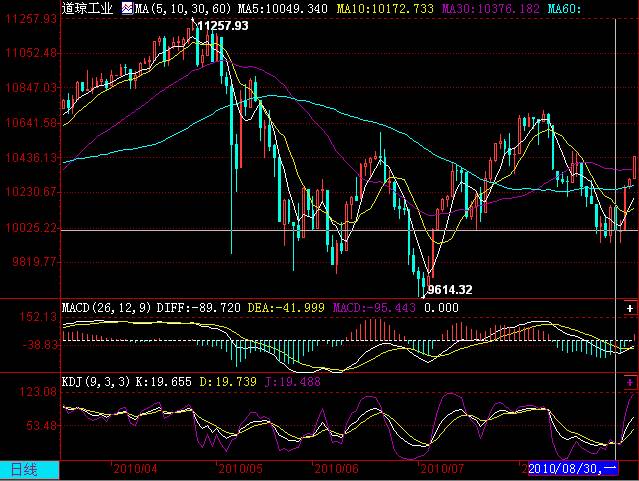This screenshot has width=639, height=481.
Task: Click the 2010/08/30 cursor date label
Action: [x=573, y=468]
